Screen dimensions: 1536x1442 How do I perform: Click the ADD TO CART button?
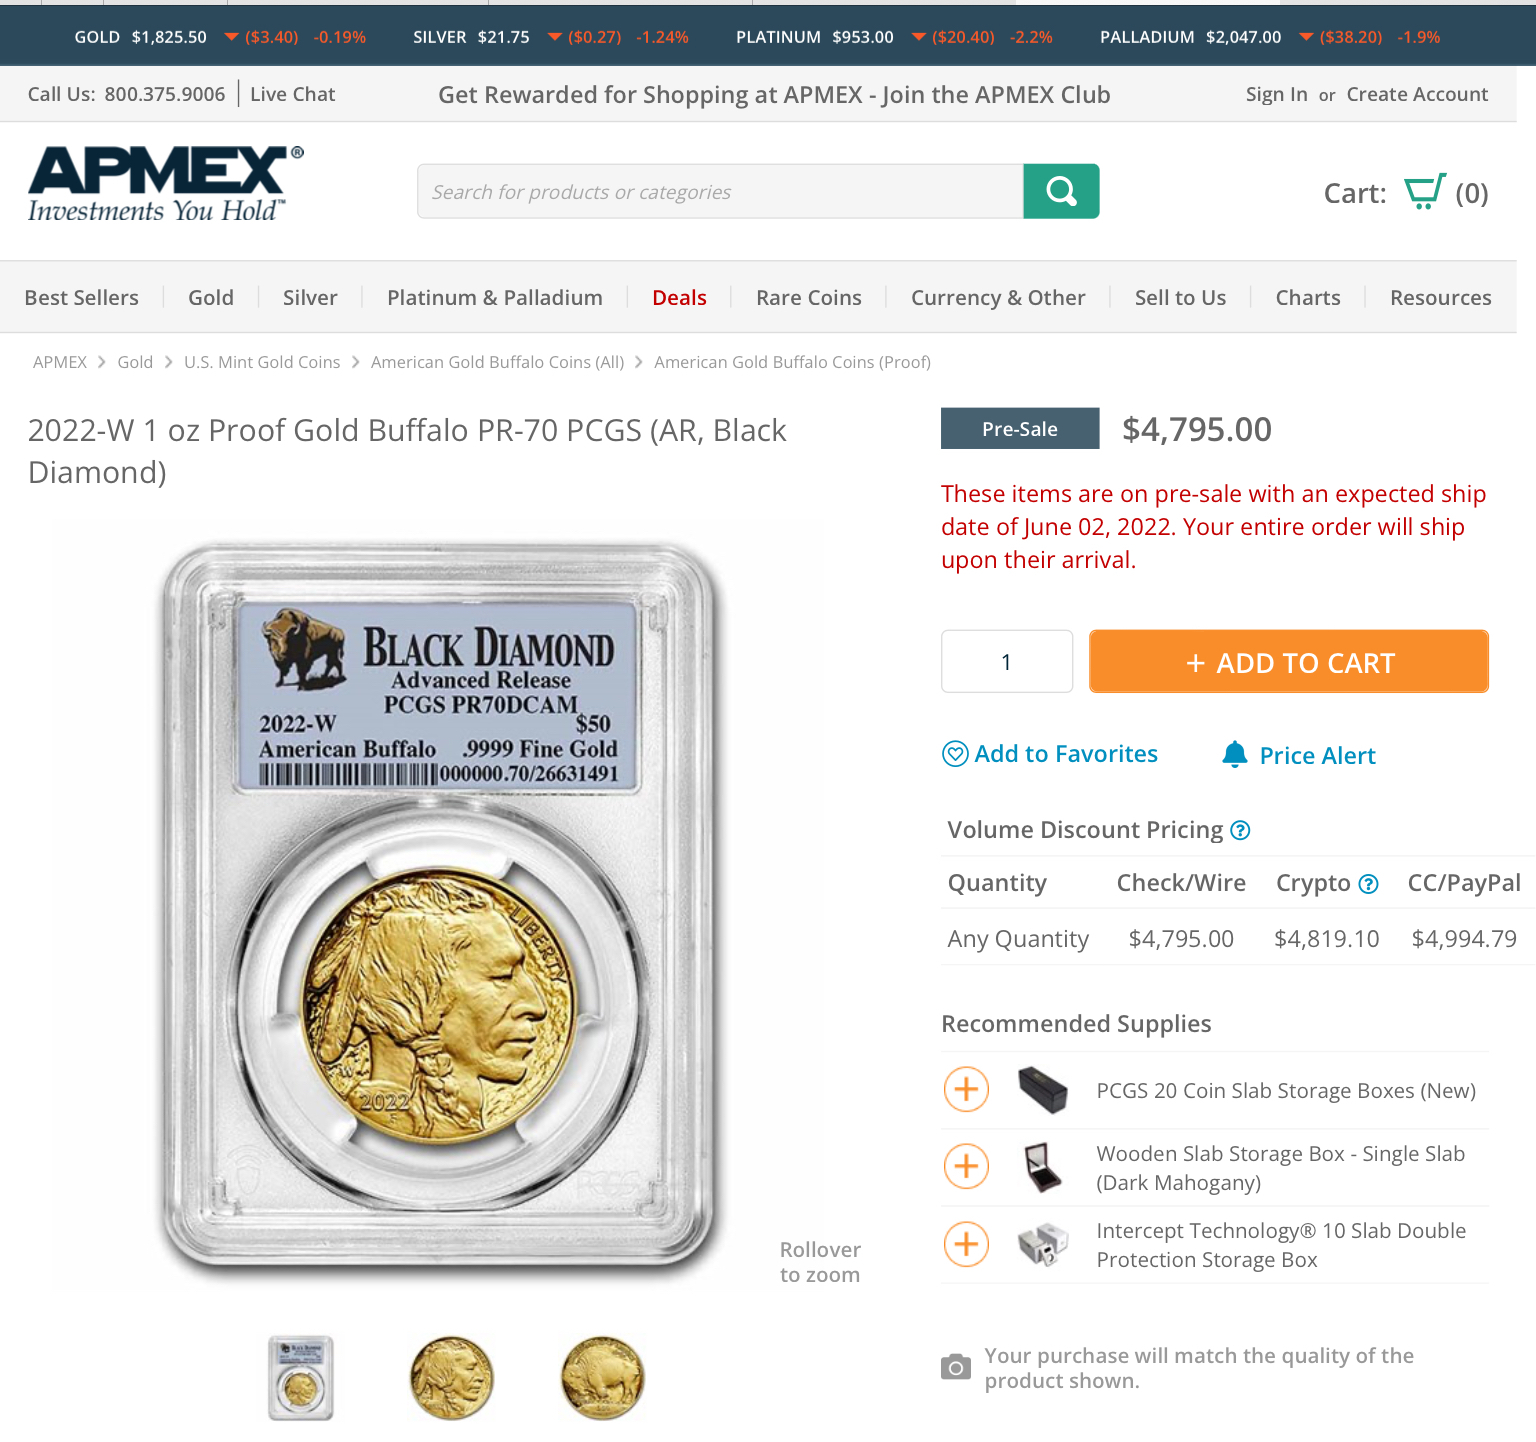pyautogui.click(x=1289, y=661)
